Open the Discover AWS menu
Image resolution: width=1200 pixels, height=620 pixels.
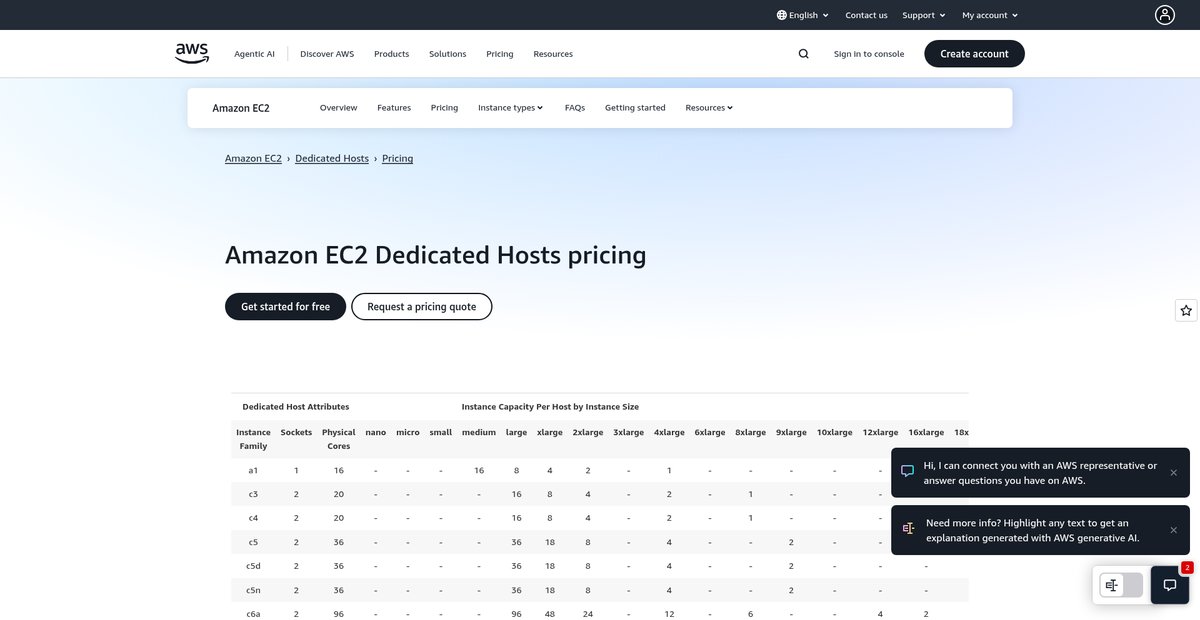point(327,54)
